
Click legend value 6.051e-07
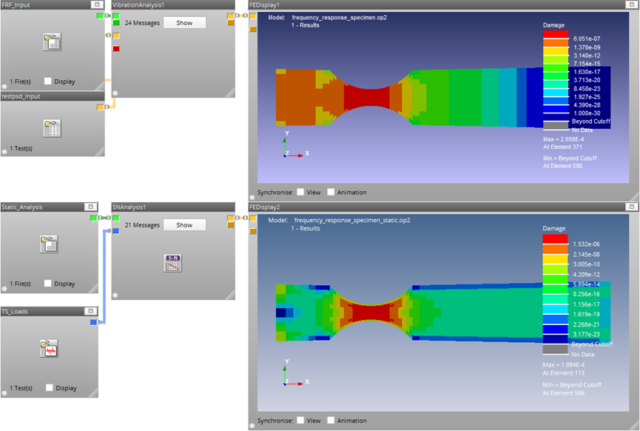click(x=587, y=39)
